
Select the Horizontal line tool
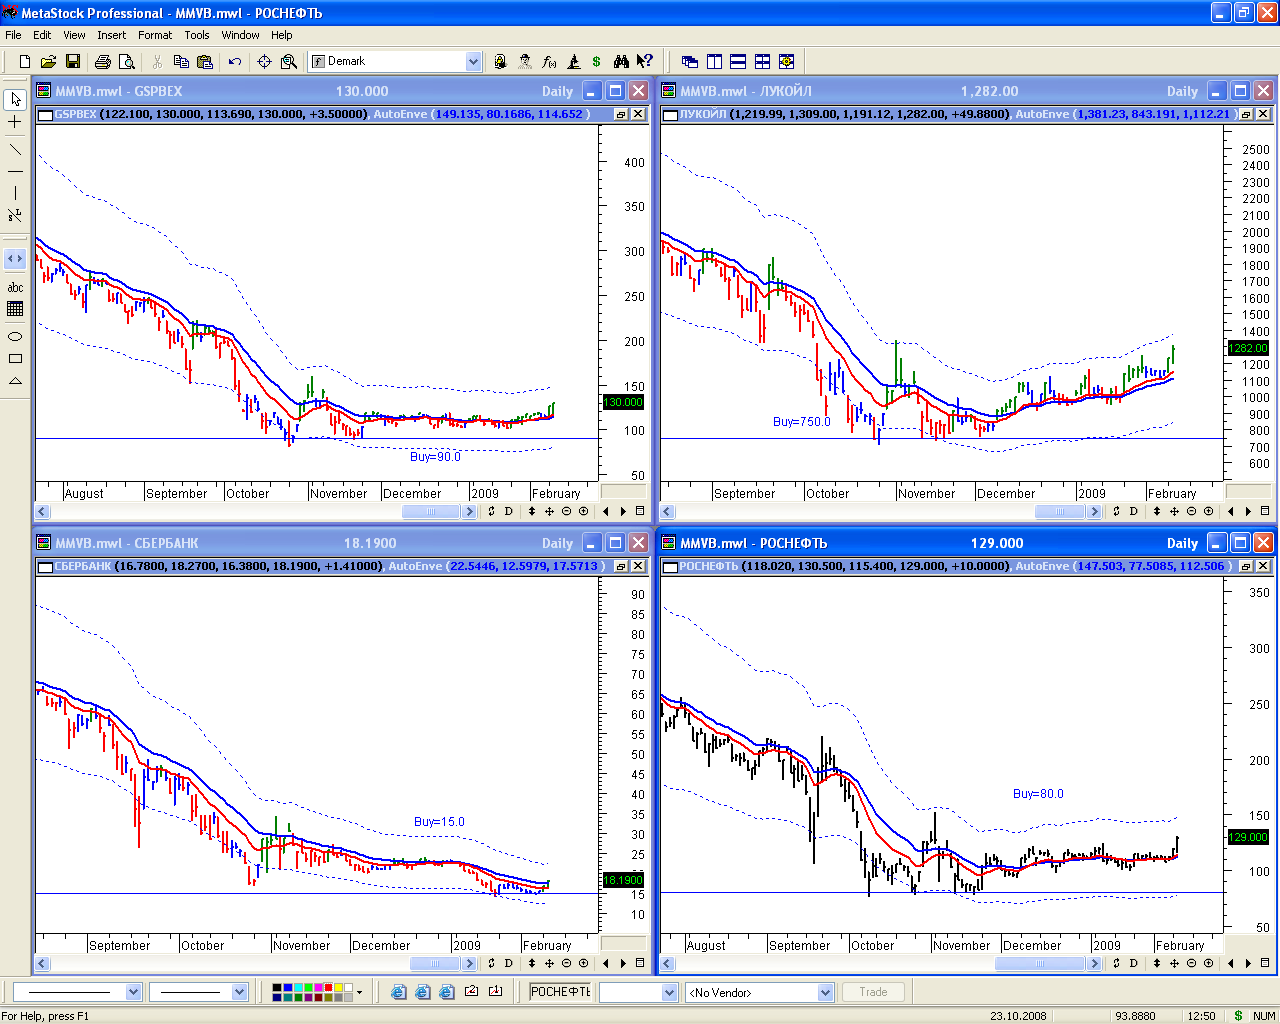click(x=15, y=171)
